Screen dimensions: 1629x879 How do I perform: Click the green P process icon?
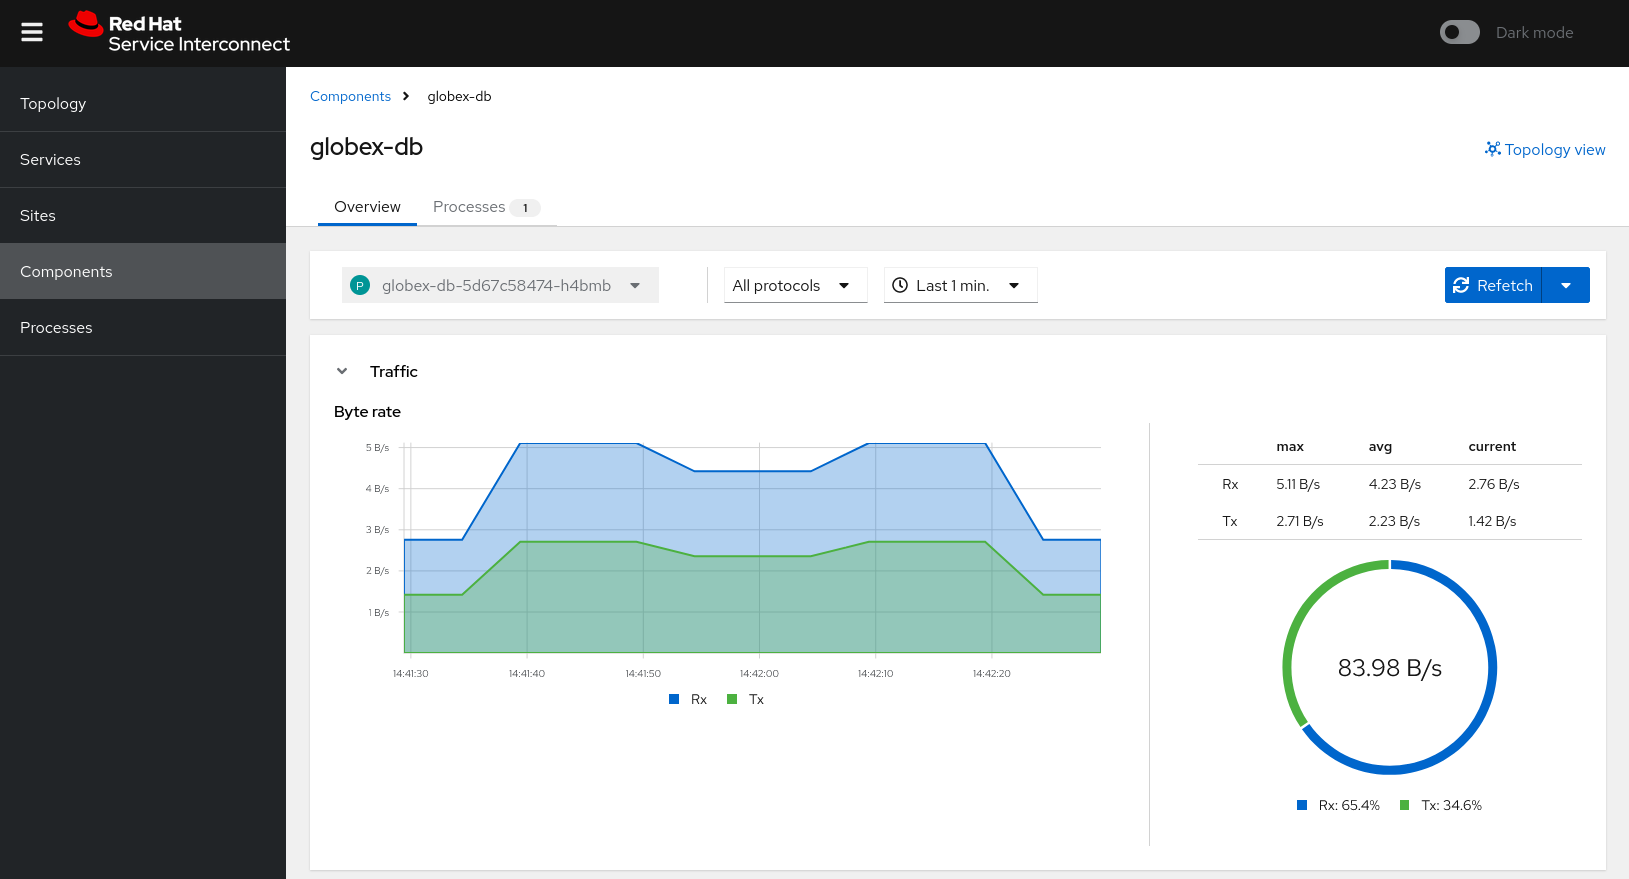360,286
